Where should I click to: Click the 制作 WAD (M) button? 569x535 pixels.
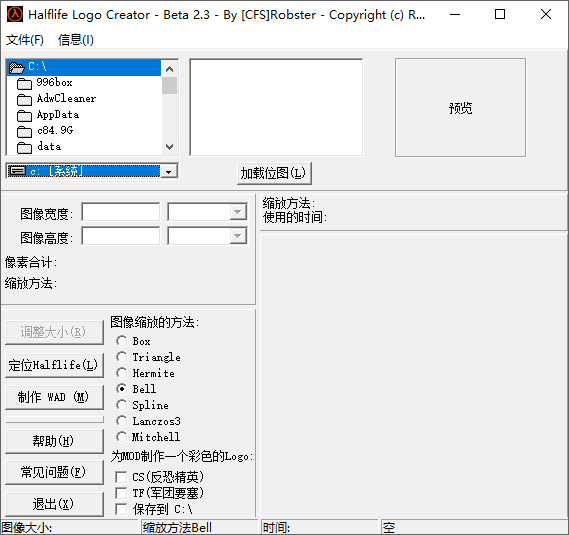pos(54,397)
